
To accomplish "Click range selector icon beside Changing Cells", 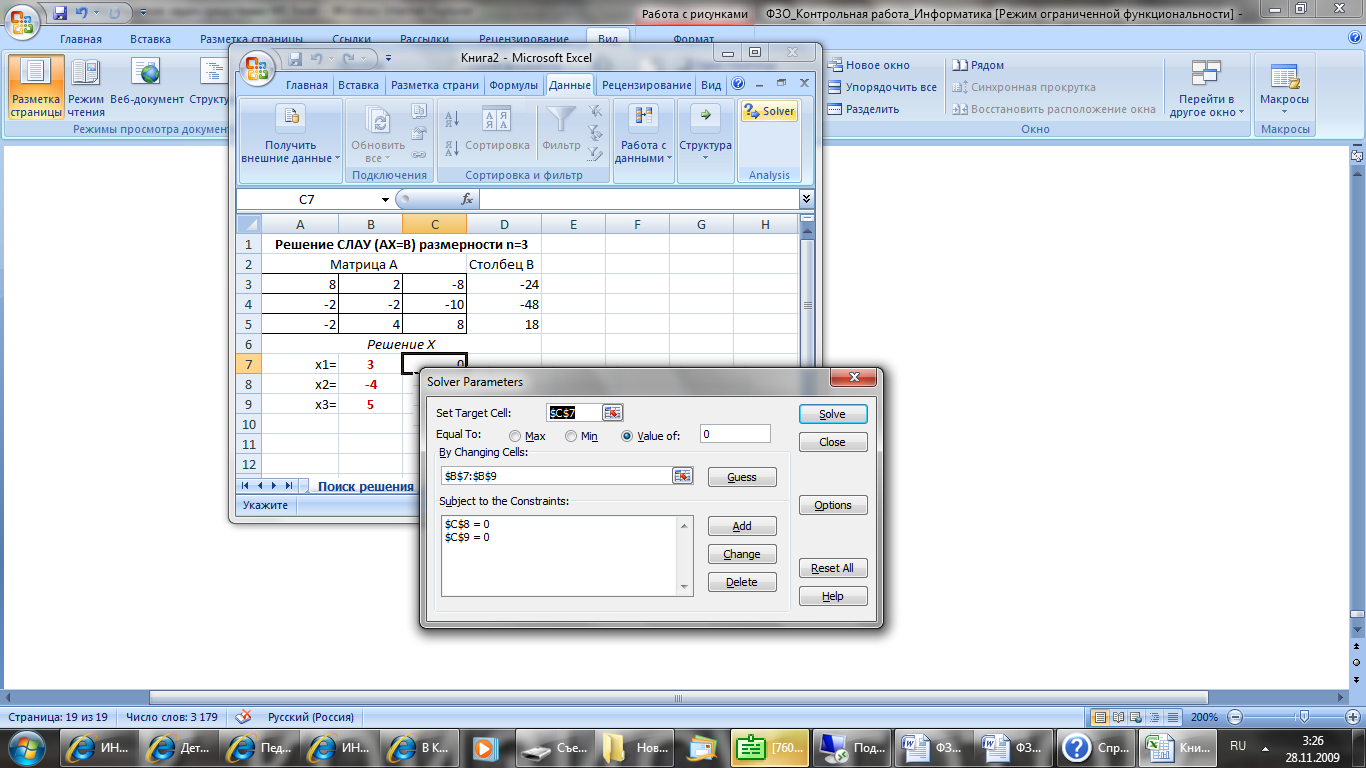I will pyautogui.click(x=682, y=476).
